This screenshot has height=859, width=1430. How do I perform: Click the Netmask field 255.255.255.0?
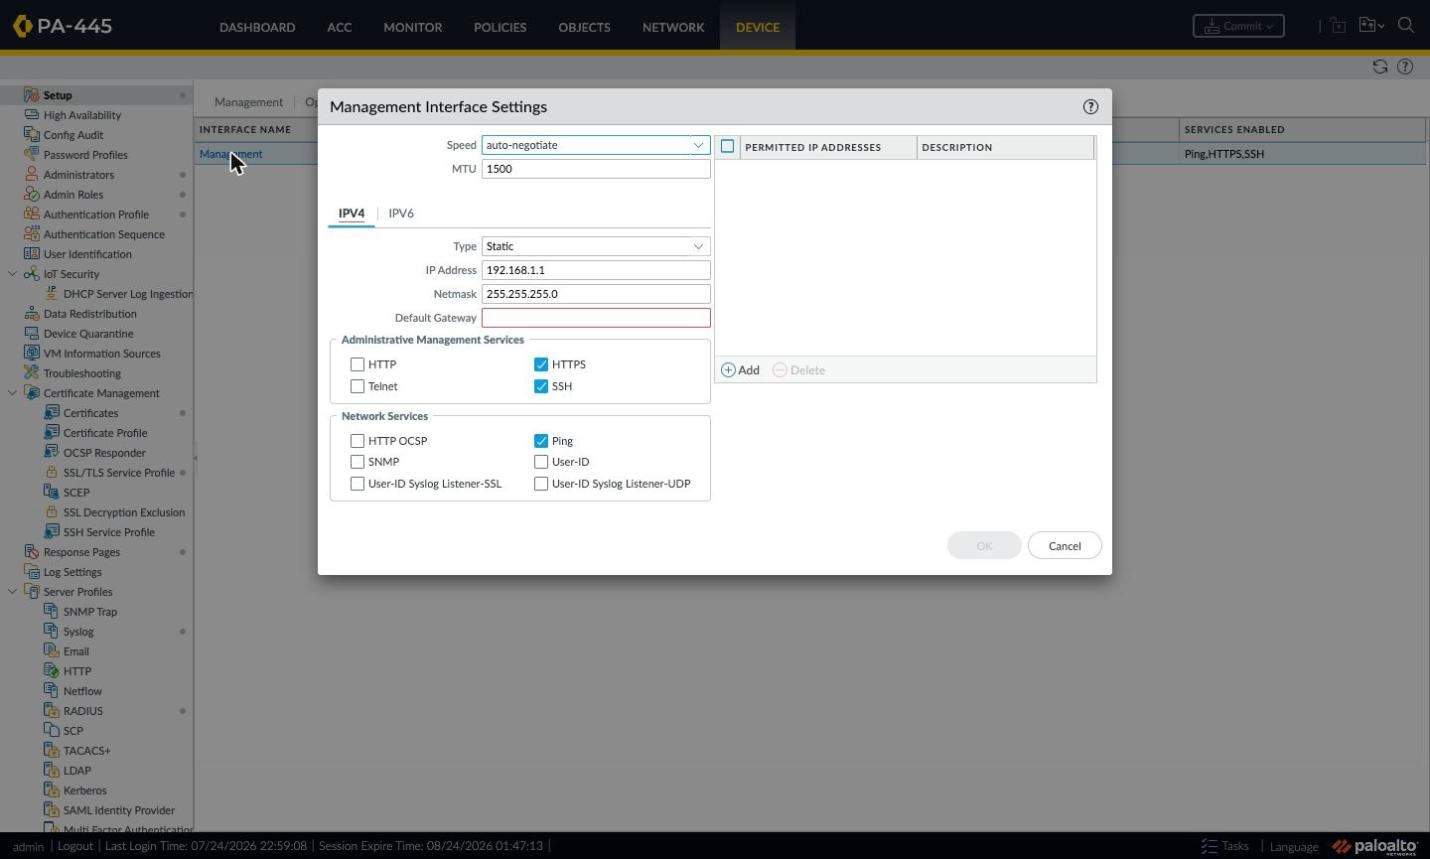point(596,294)
